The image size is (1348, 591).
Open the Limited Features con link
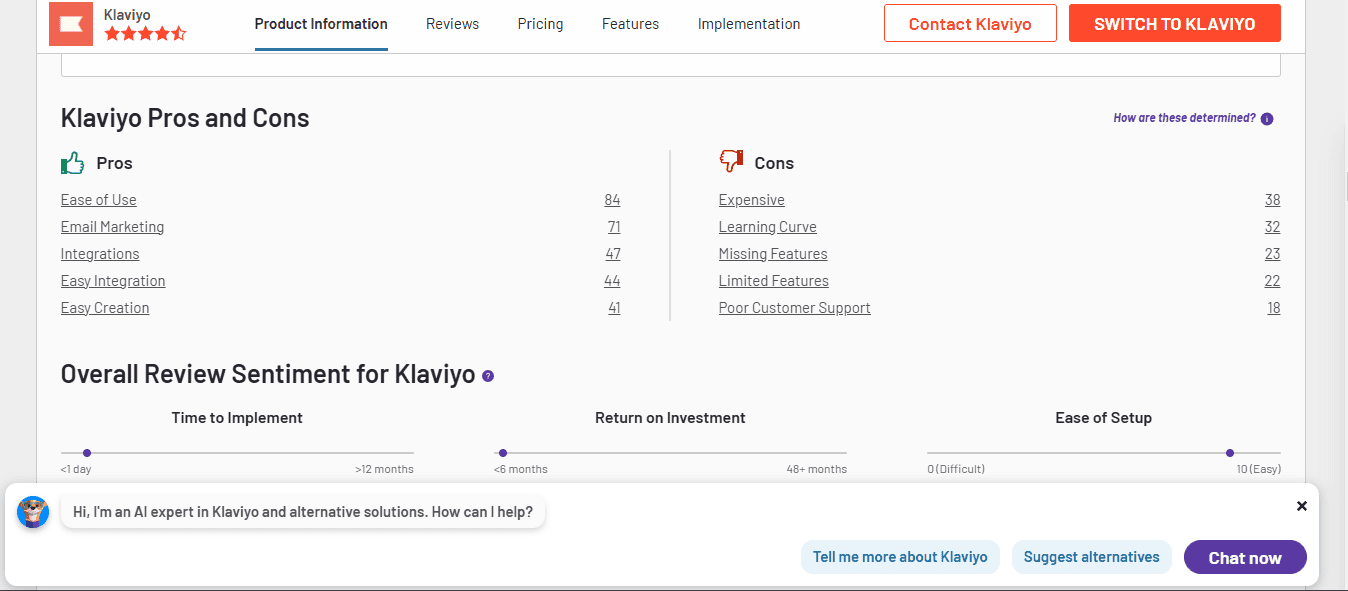coord(774,281)
